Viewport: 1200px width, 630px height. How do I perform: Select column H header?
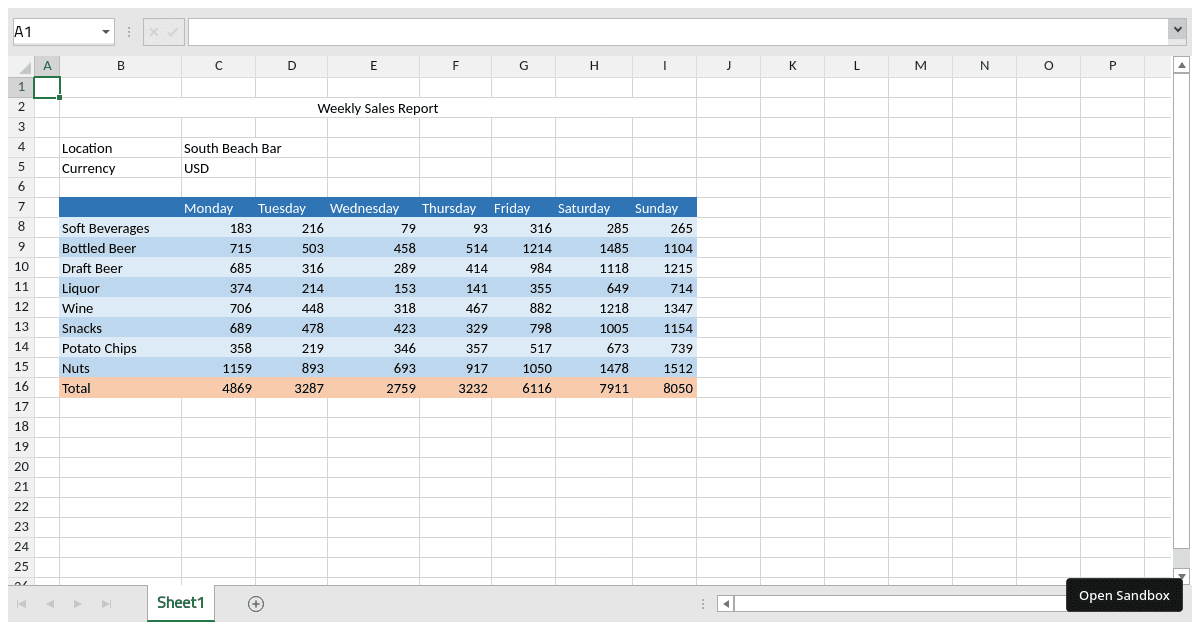click(x=594, y=65)
